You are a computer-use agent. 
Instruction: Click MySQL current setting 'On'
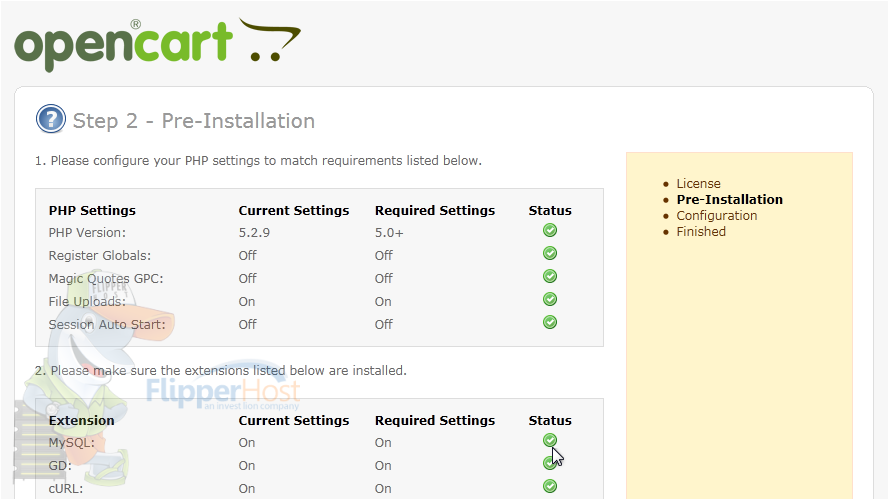coord(247,443)
